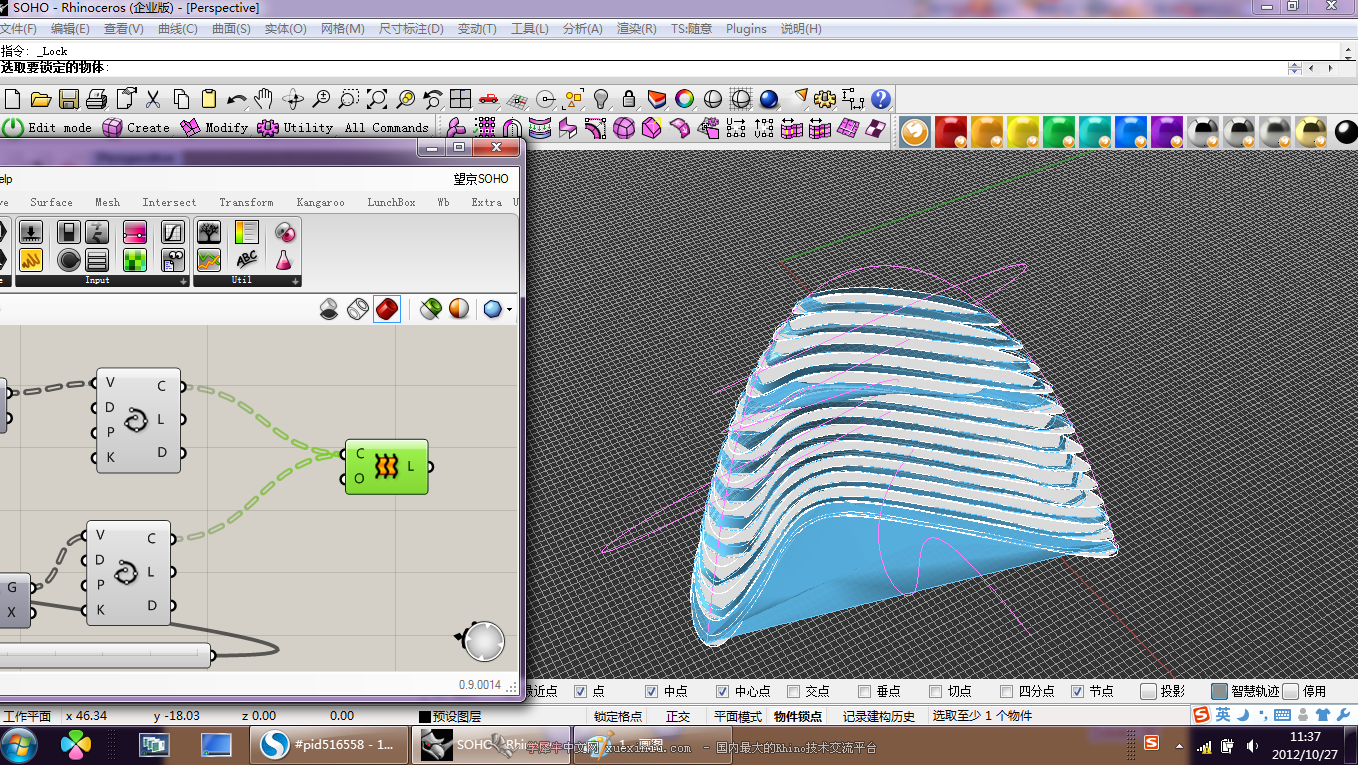Click the Modify toolbar button

click(x=214, y=128)
